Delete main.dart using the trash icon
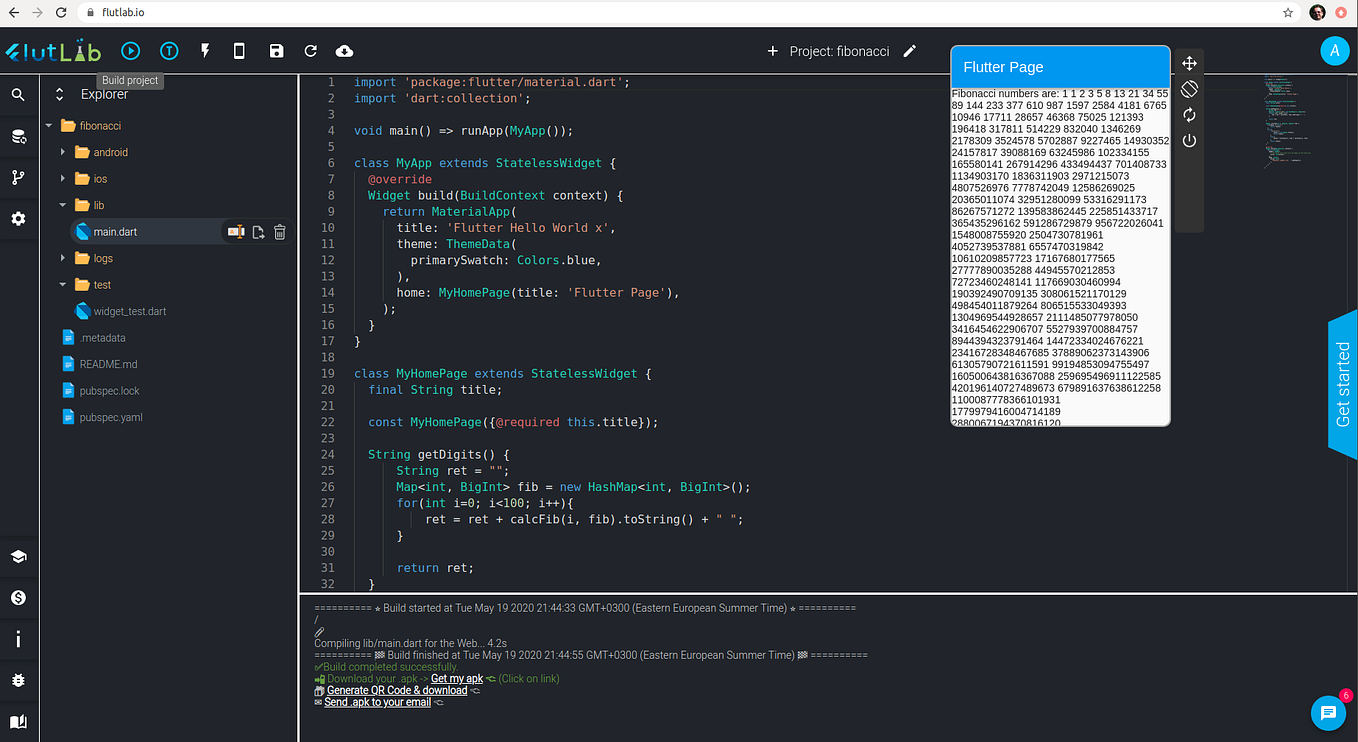This screenshot has height=742, width=1358. click(x=279, y=231)
